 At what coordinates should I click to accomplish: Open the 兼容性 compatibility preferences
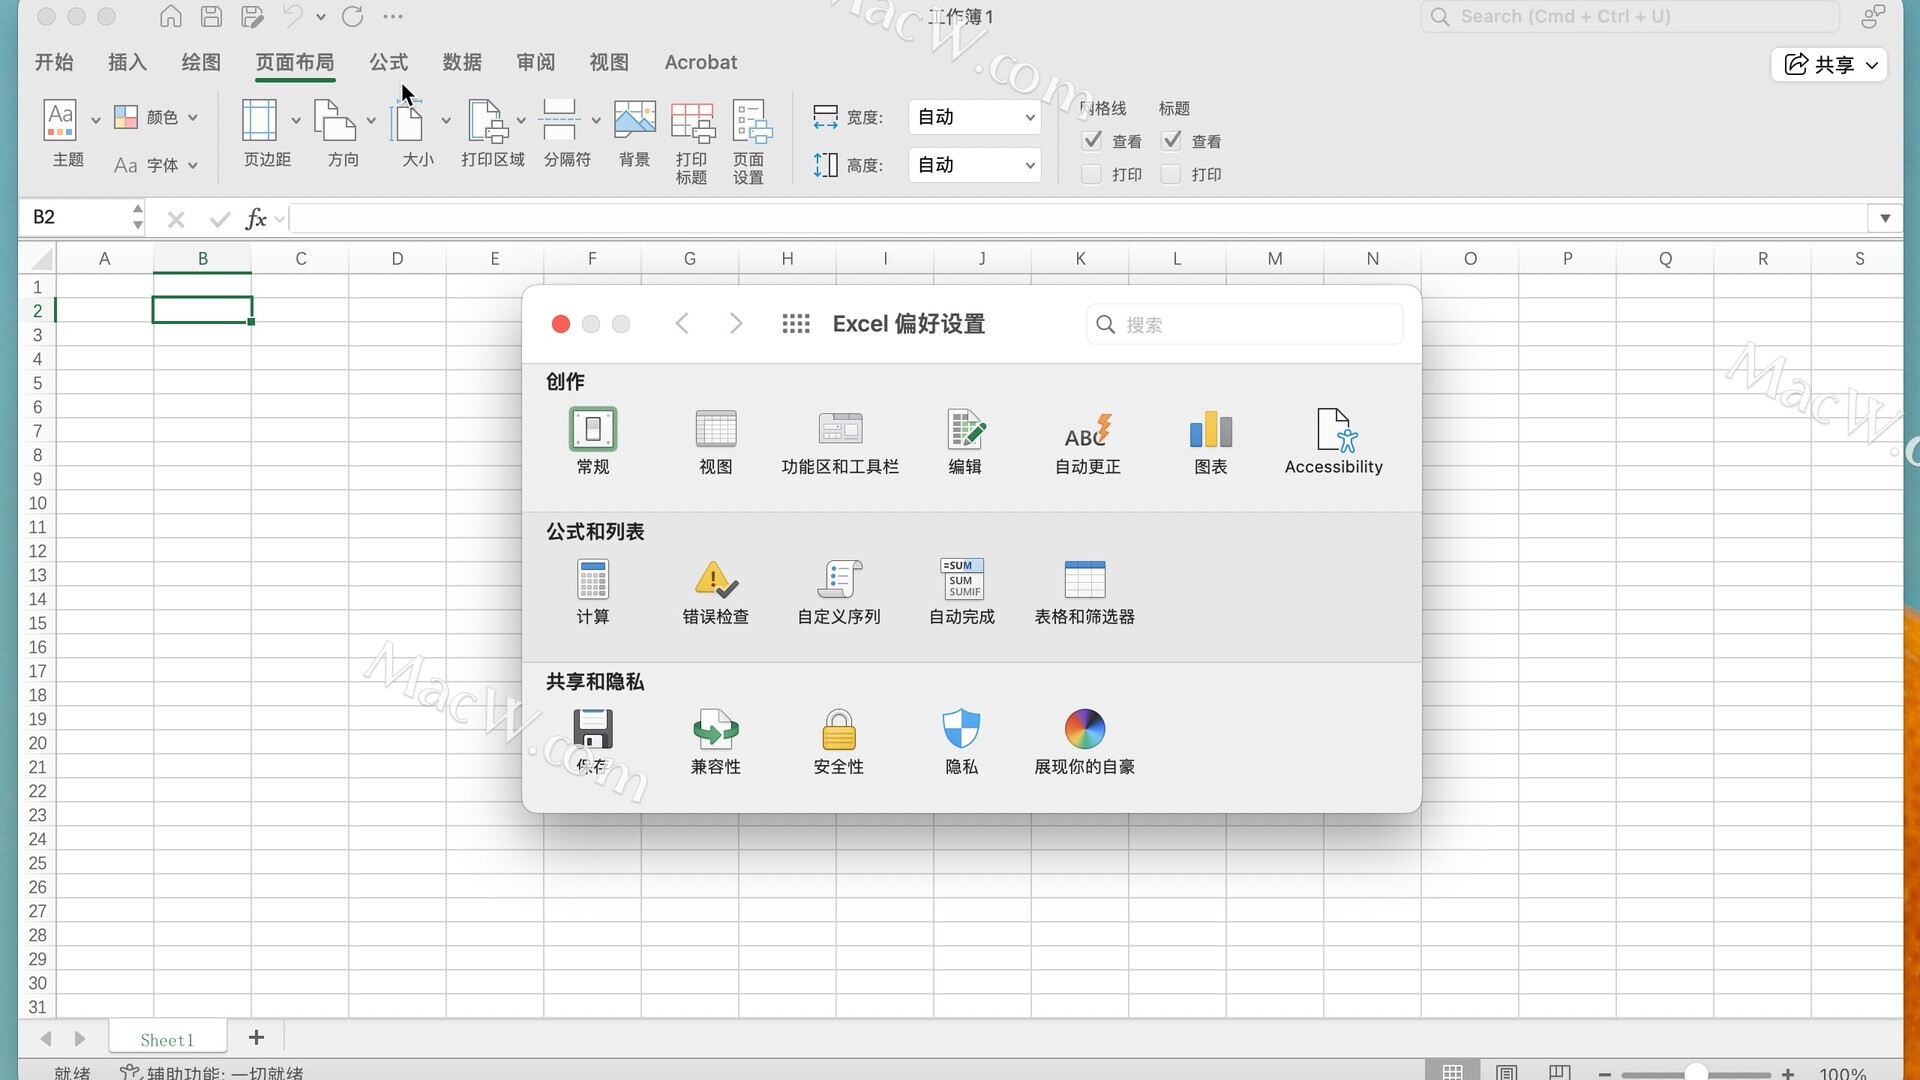[715, 741]
